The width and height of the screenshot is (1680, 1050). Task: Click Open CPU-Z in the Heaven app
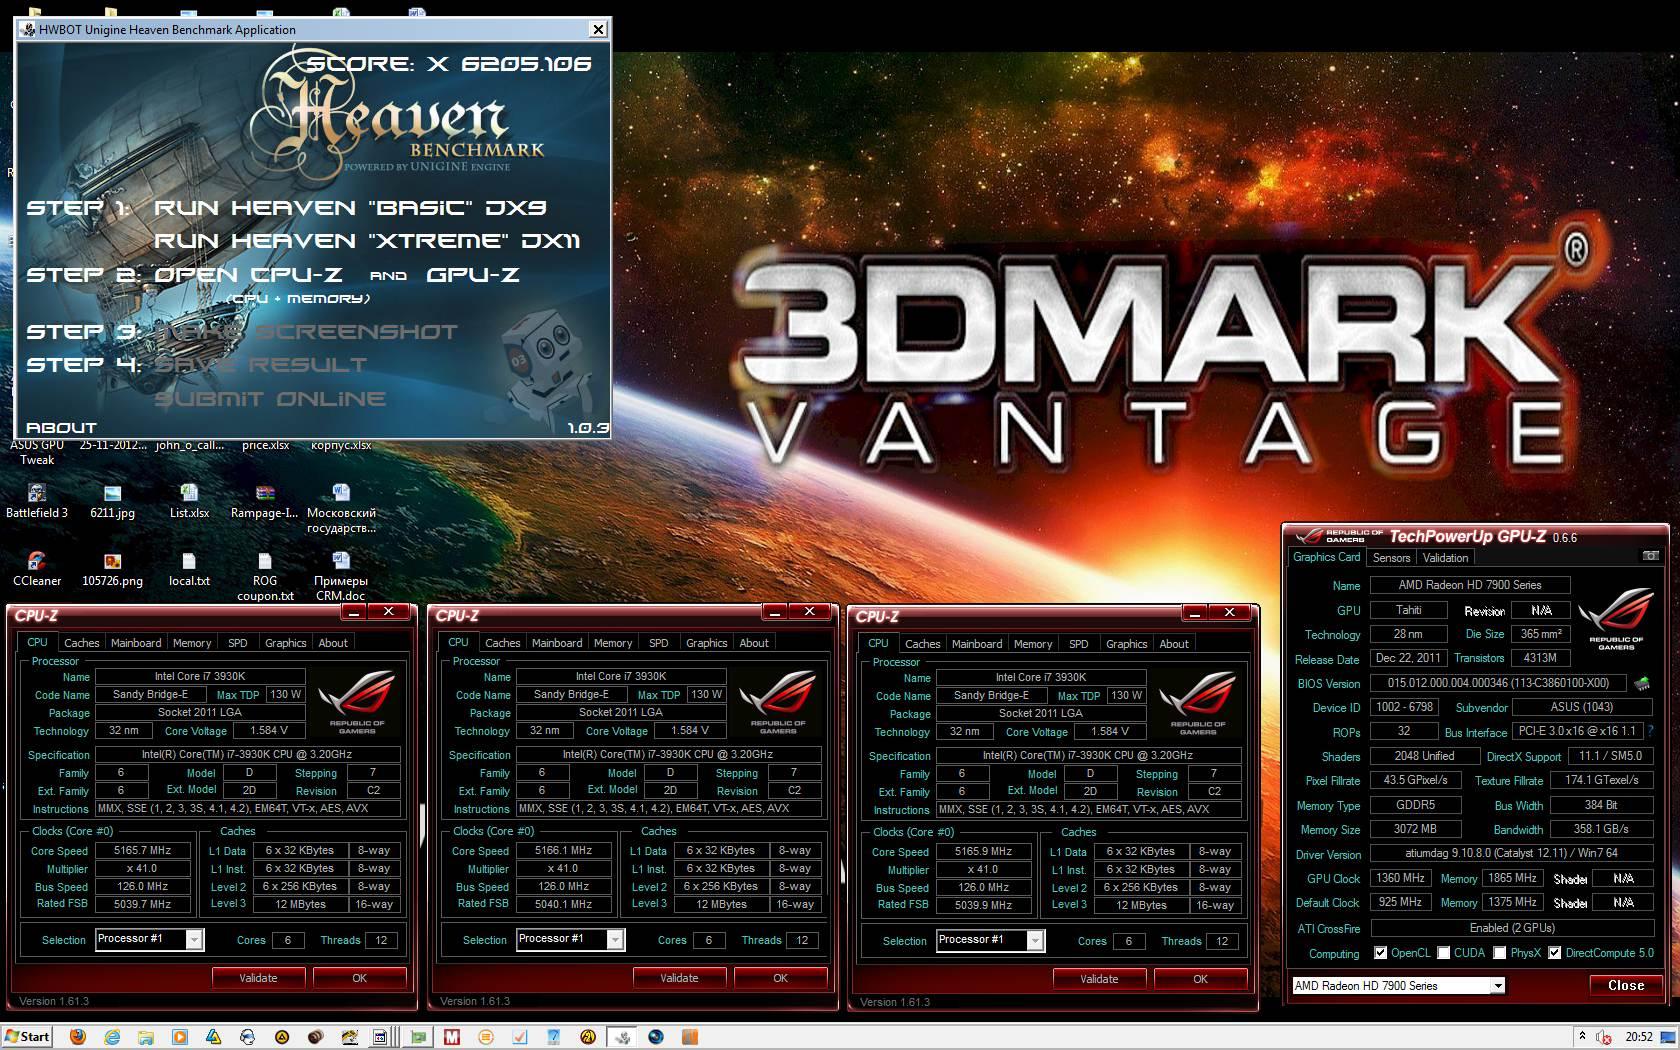coord(248,275)
